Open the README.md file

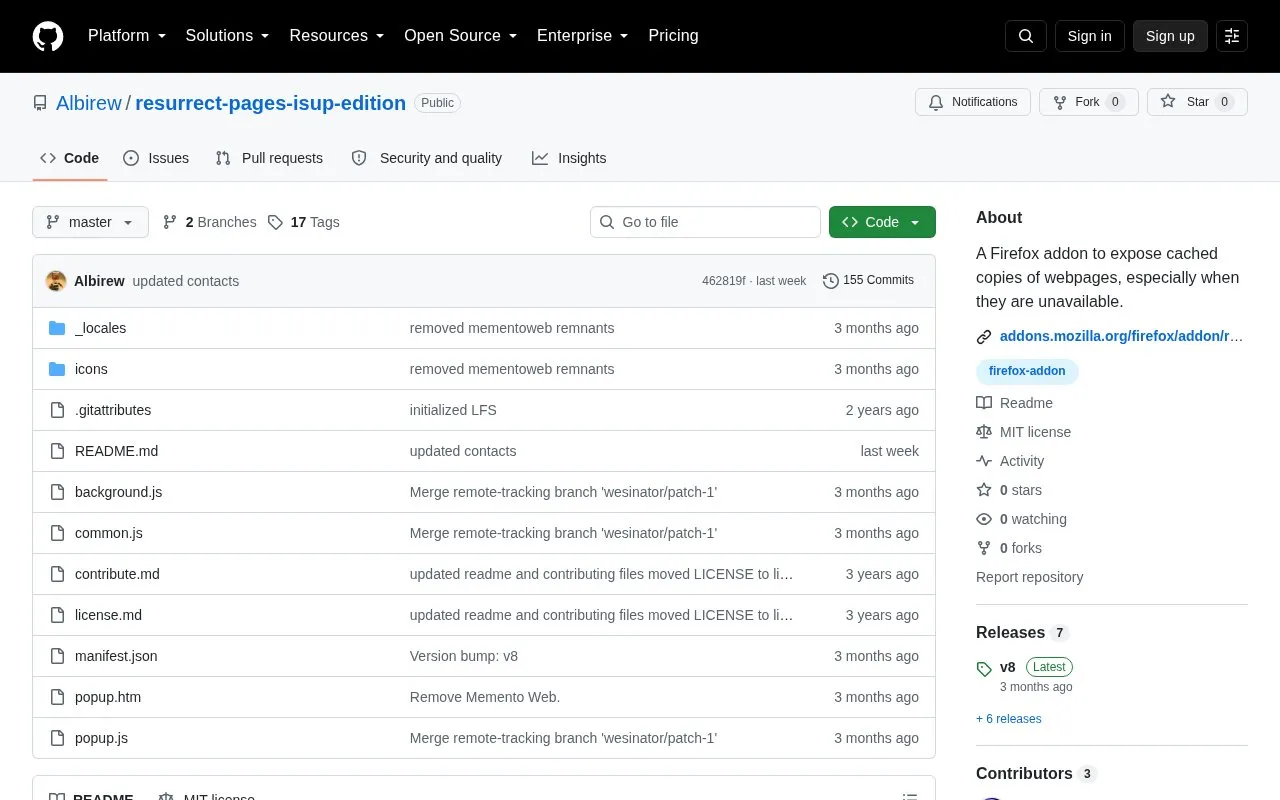click(x=116, y=451)
